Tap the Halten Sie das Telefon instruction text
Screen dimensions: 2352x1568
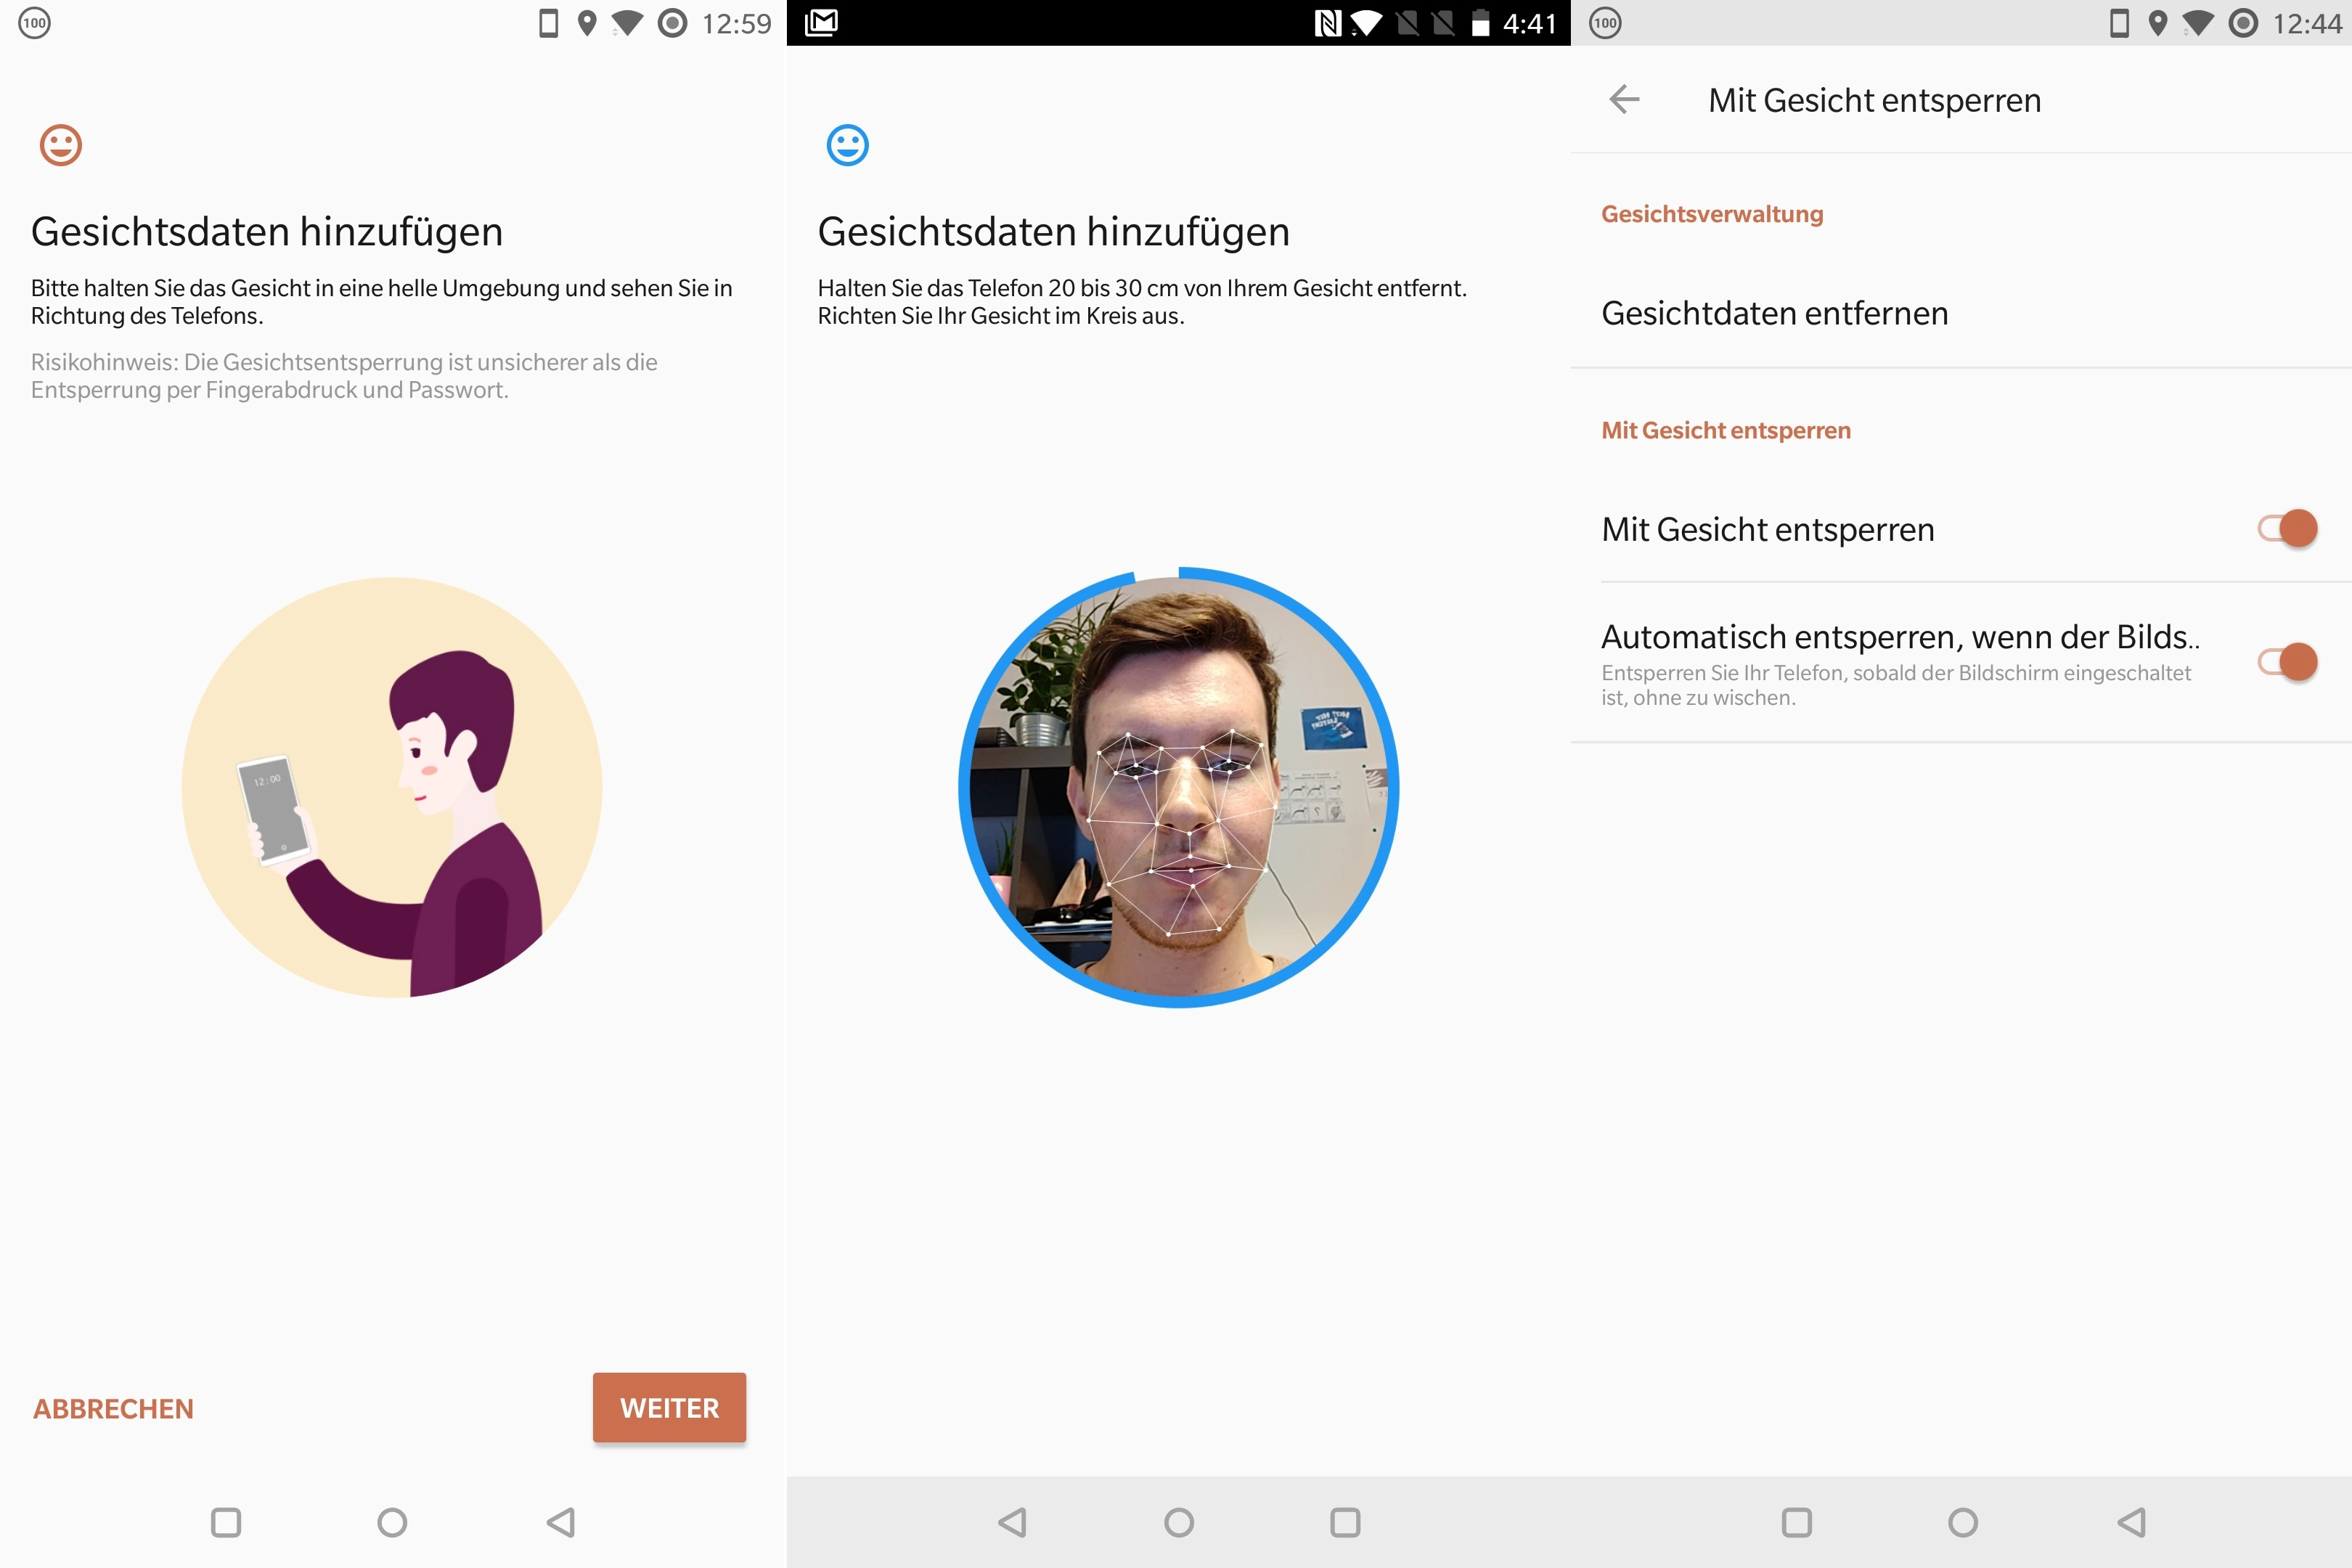1142,302
